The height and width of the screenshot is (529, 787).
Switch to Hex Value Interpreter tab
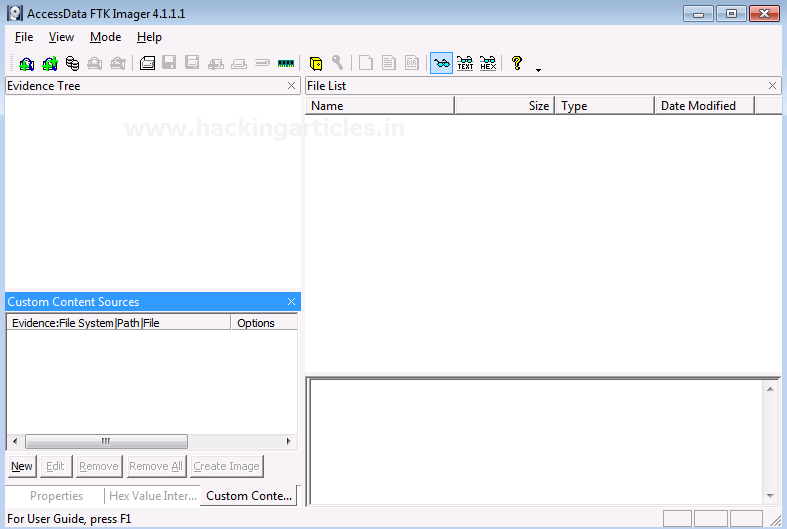153,496
